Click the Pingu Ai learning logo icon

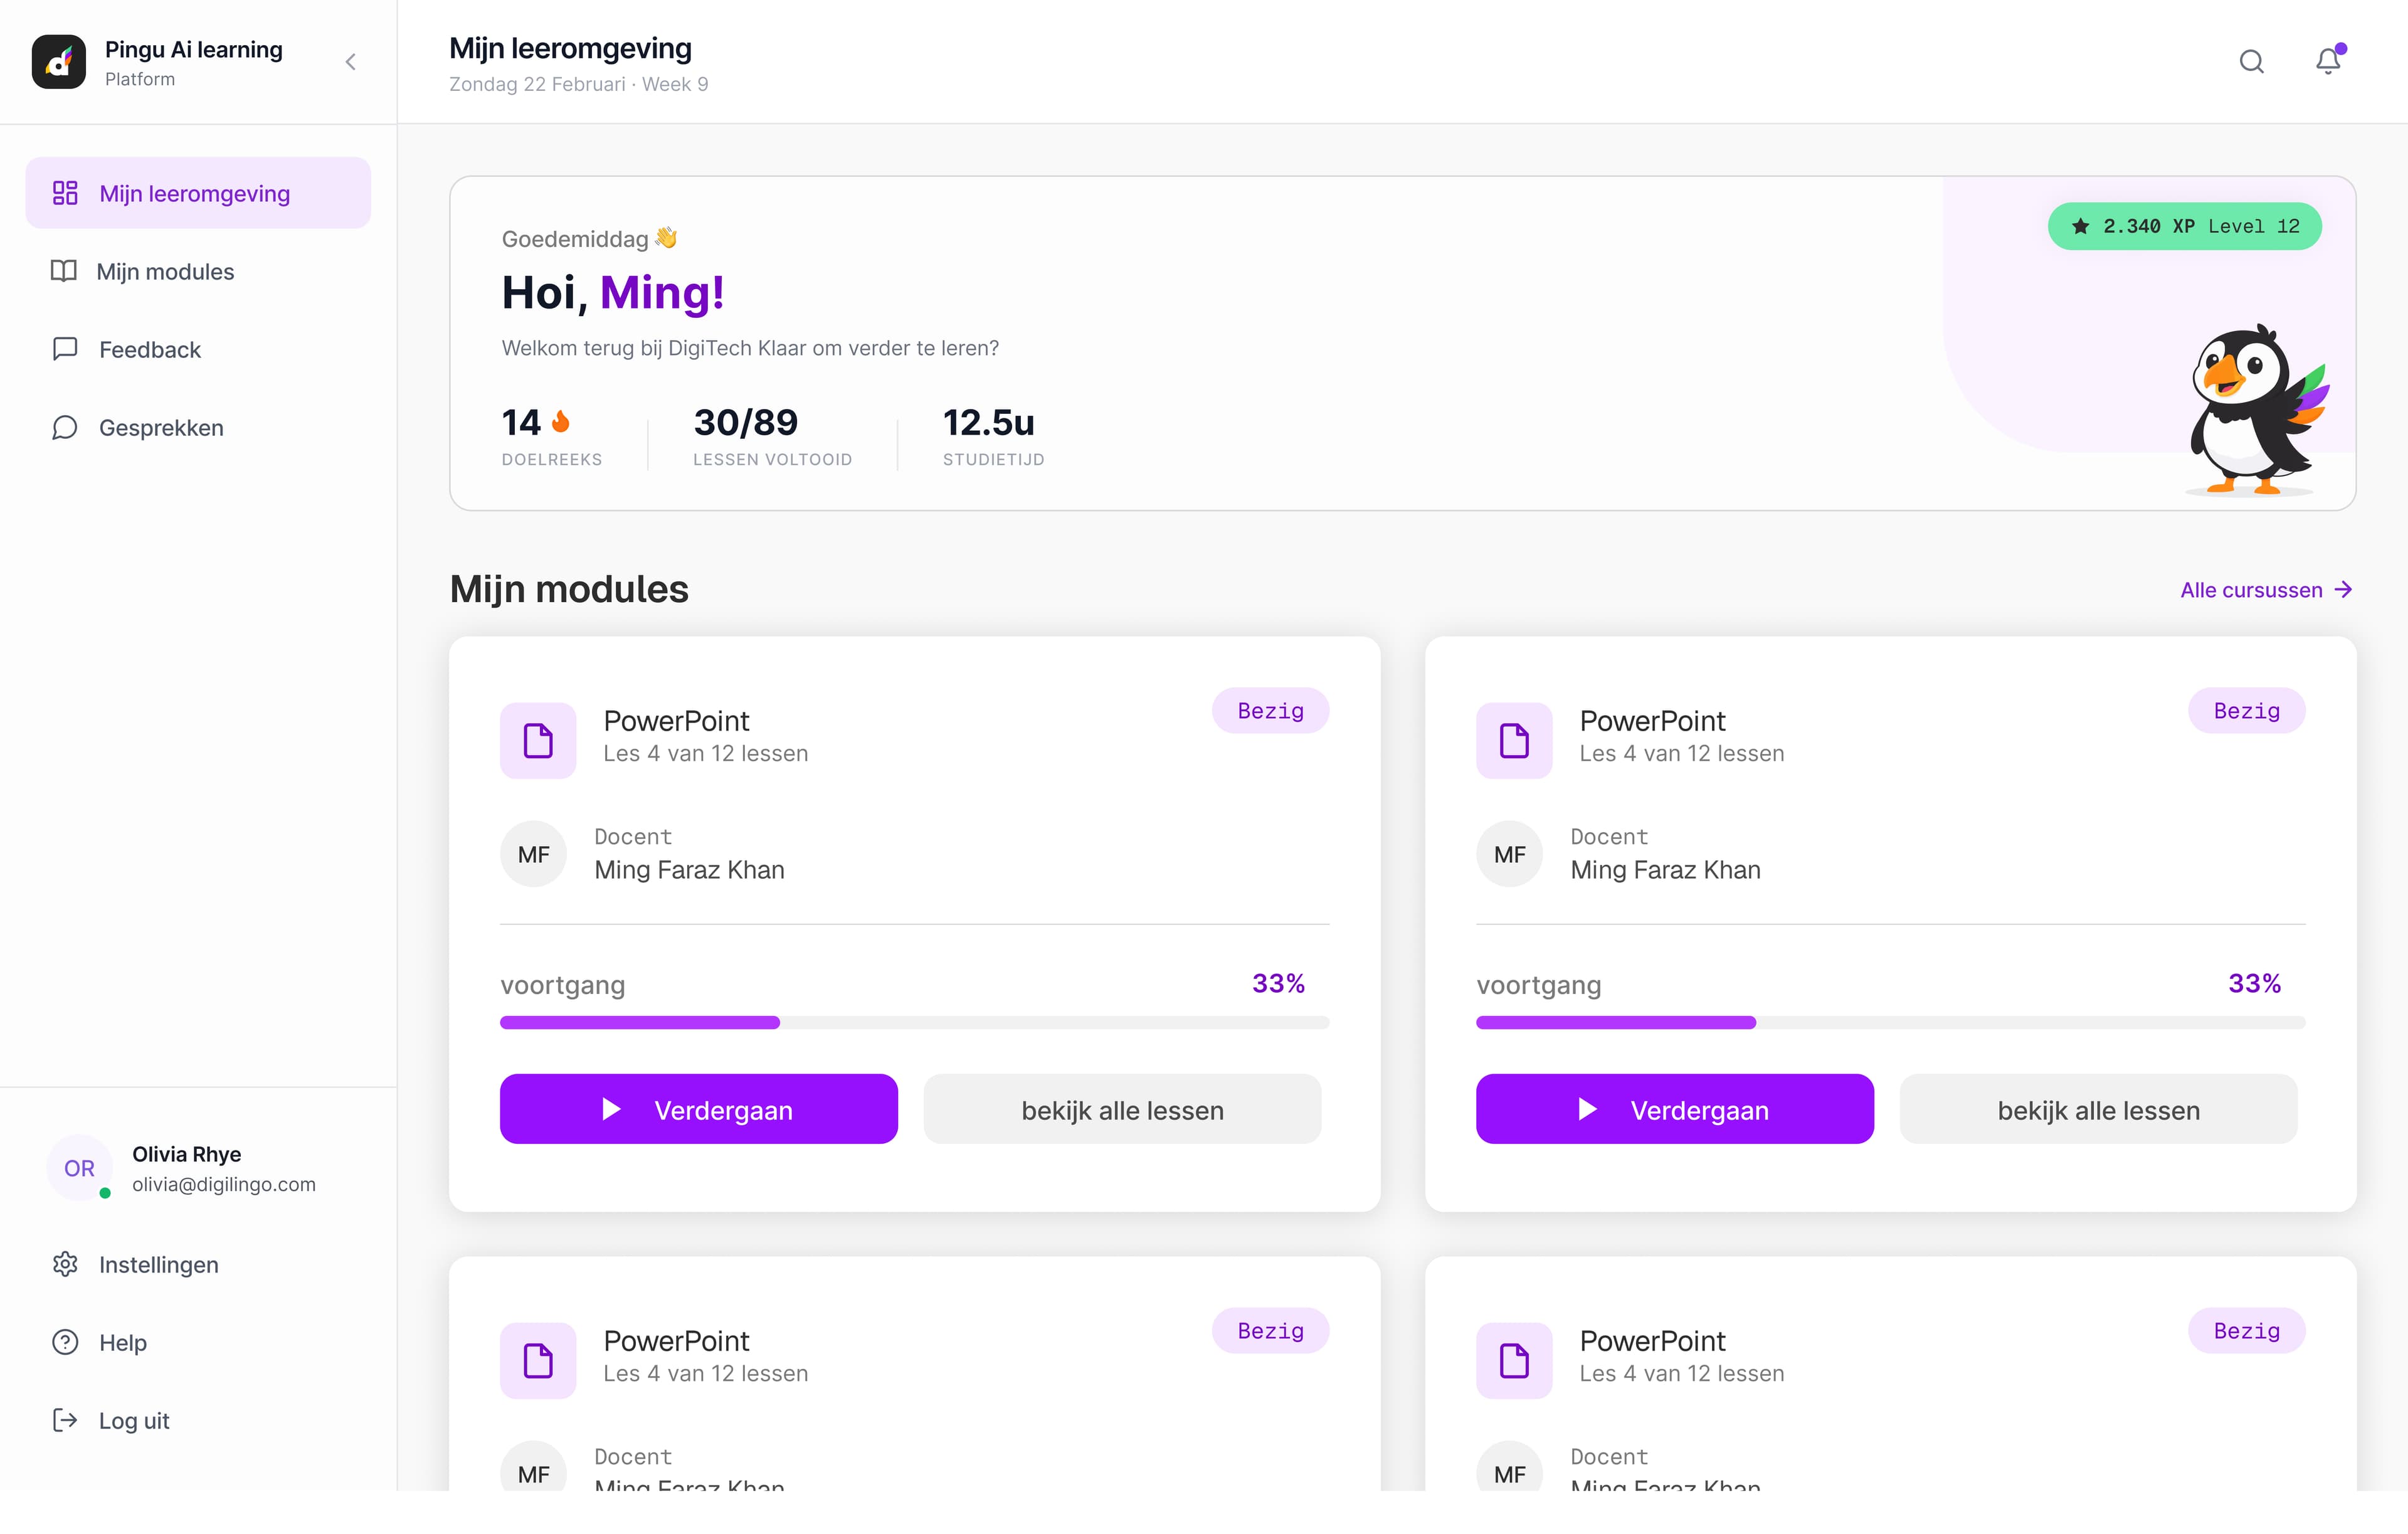(x=58, y=62)
